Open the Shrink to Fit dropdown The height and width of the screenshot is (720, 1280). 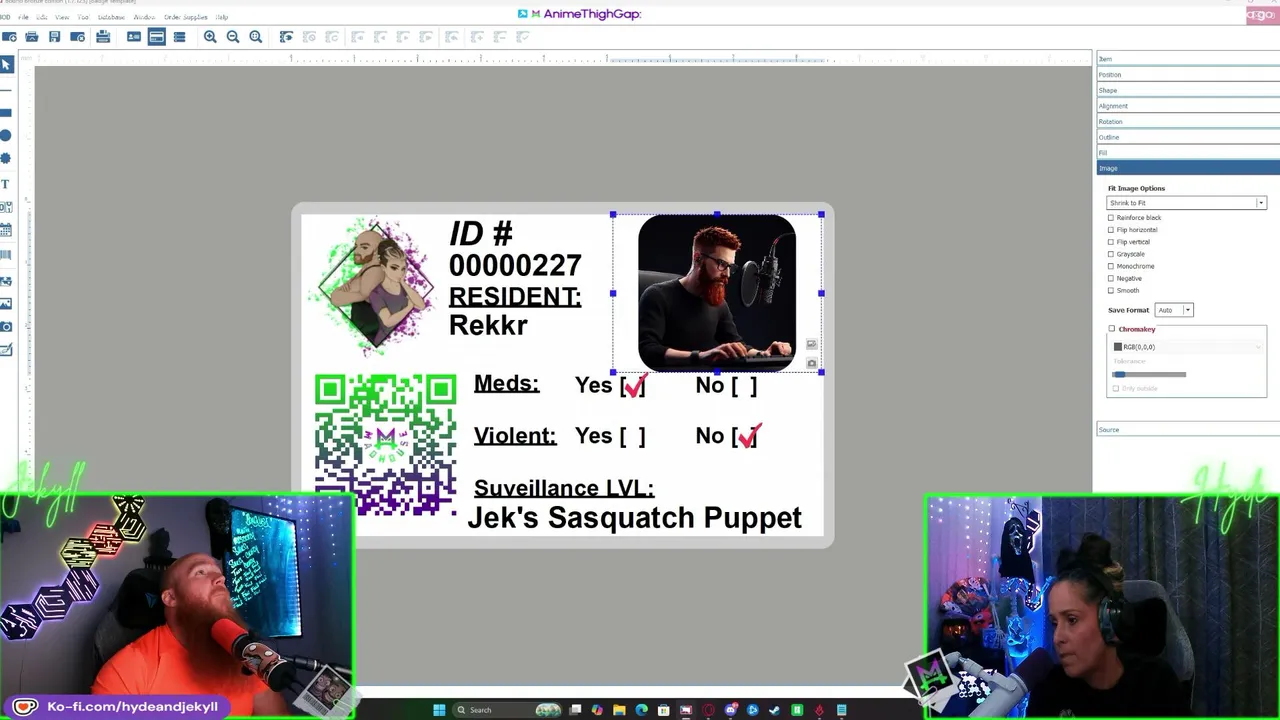[x=1186, y=203]
